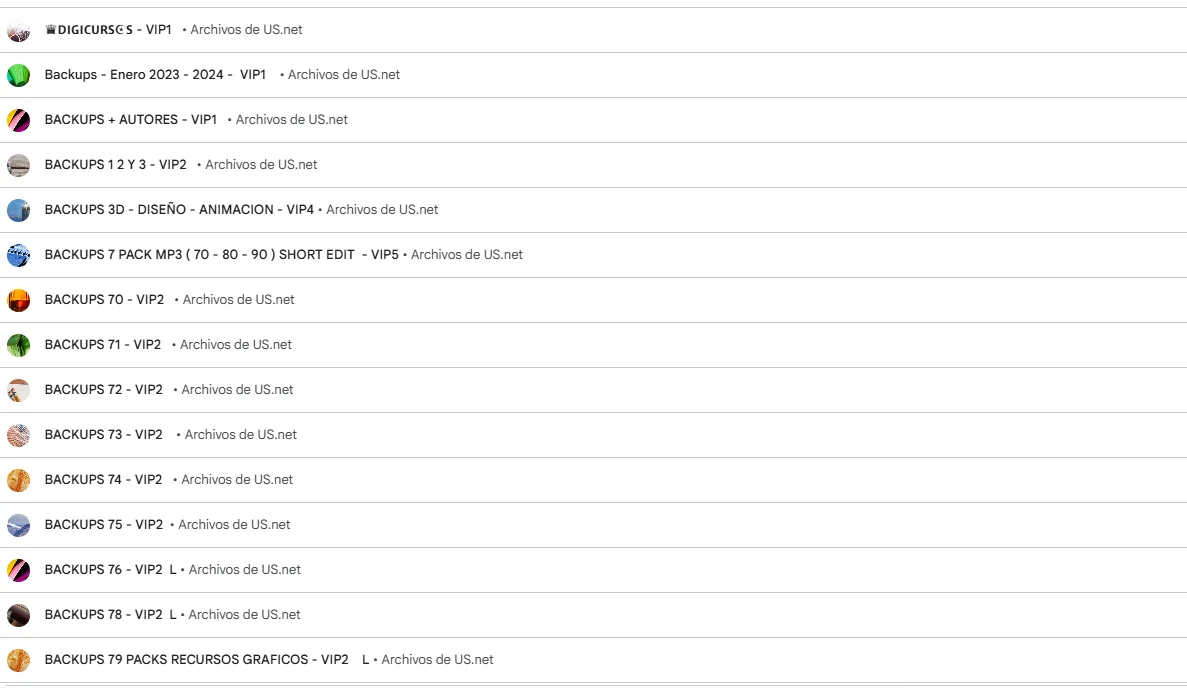Select BACKUPS 74 - VIP2 row title
This screenshot has width=1187, height=688.
click(104, 480)
